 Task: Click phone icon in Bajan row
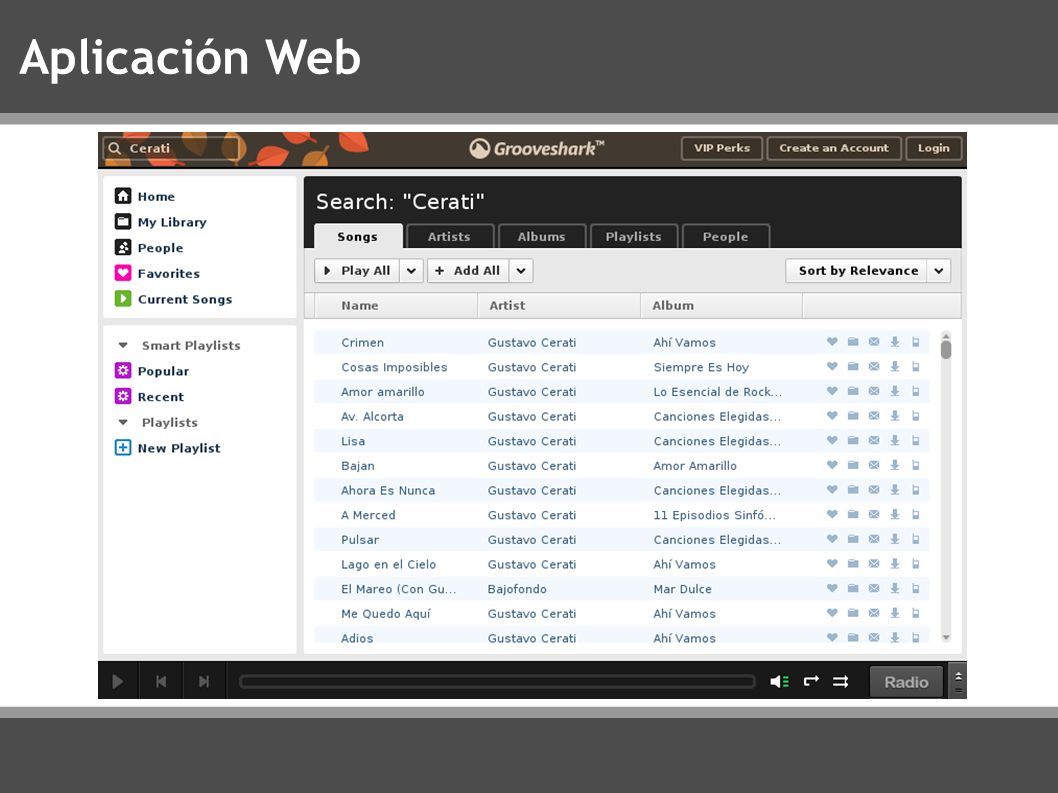pyautogui.click(x=916, y=465)
